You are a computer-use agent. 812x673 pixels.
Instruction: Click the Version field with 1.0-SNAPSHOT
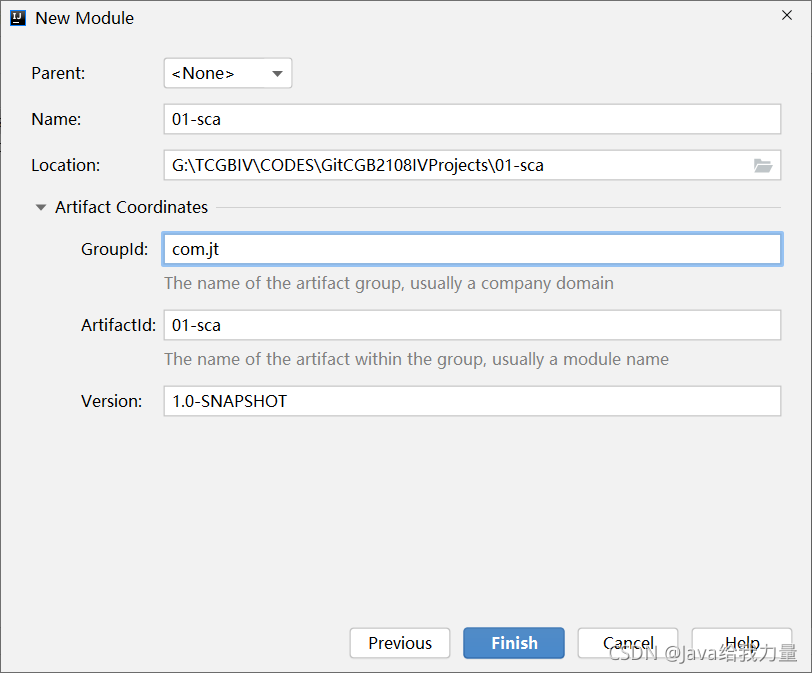click(472, 401)
